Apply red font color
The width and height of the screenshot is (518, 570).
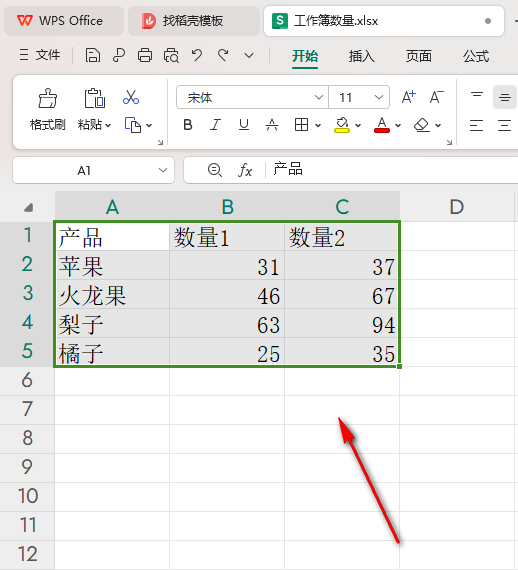pos(382,125)
